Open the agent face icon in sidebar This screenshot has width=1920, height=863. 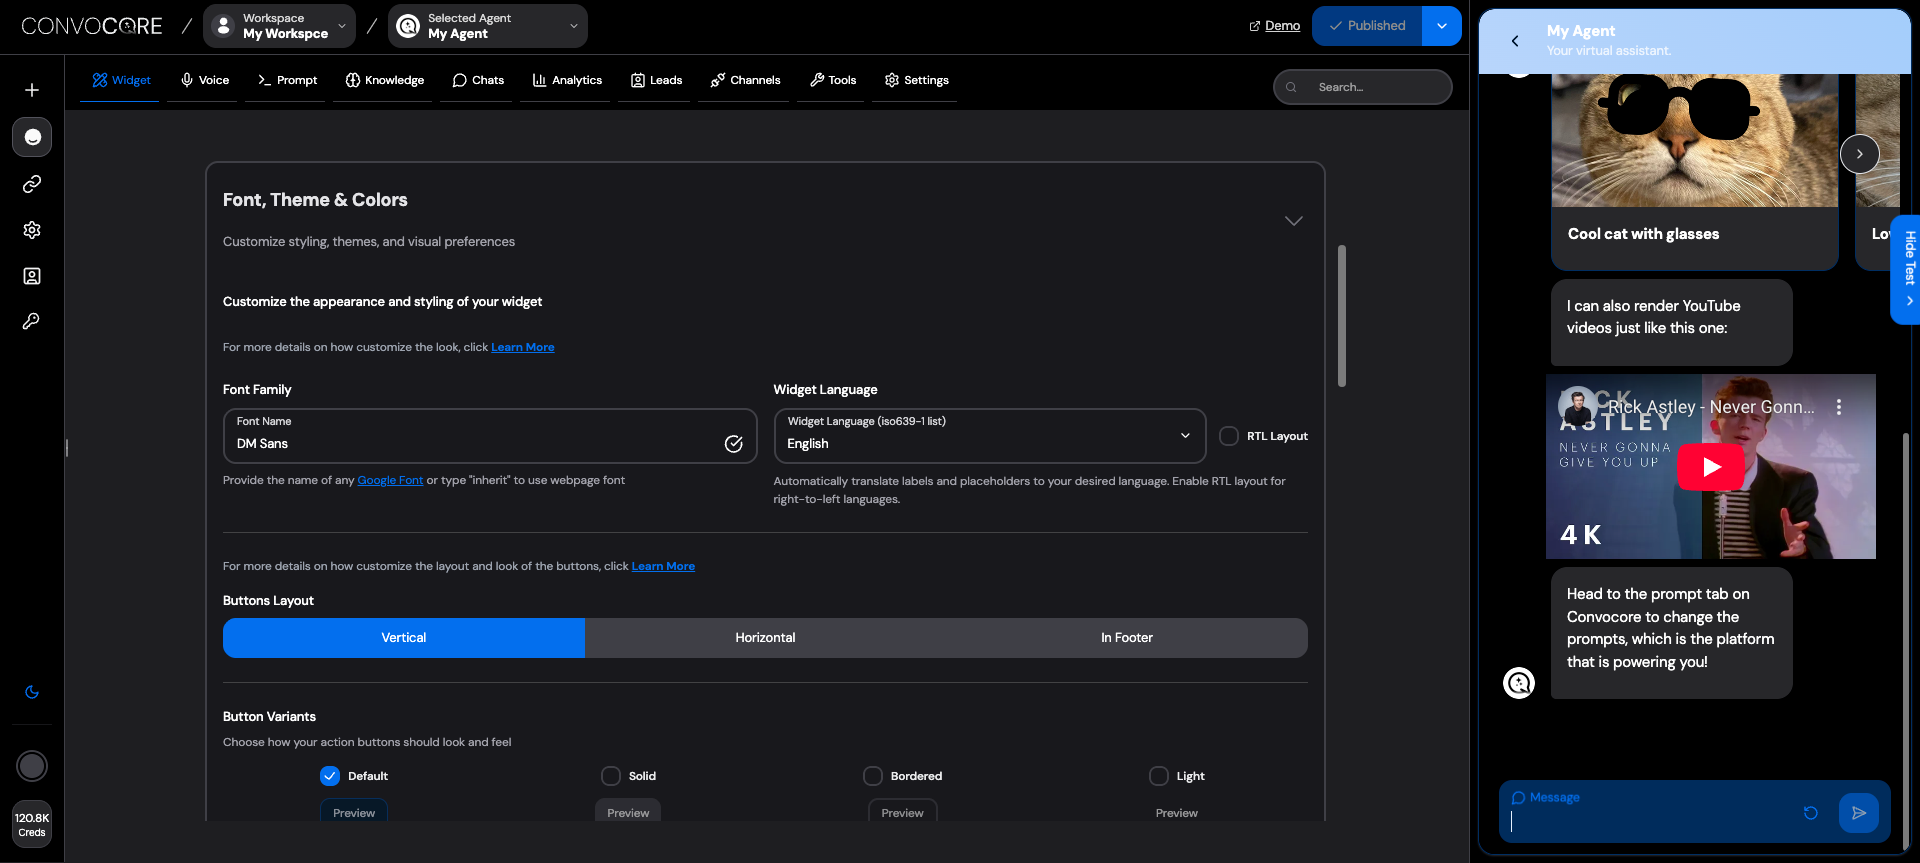coord(32,137)
